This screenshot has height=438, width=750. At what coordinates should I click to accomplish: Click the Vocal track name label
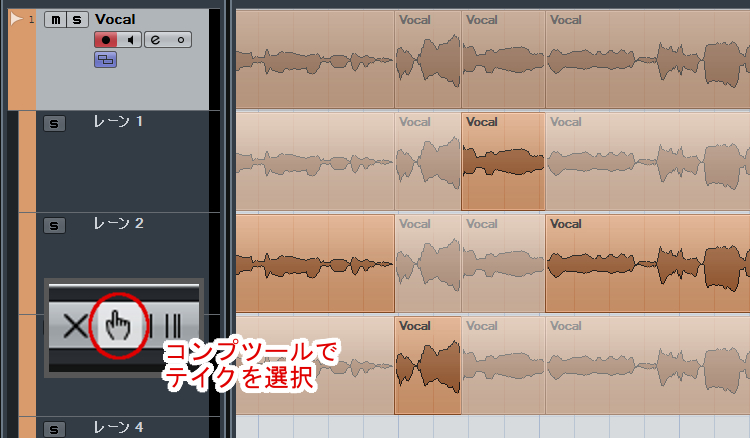[115, 20]
